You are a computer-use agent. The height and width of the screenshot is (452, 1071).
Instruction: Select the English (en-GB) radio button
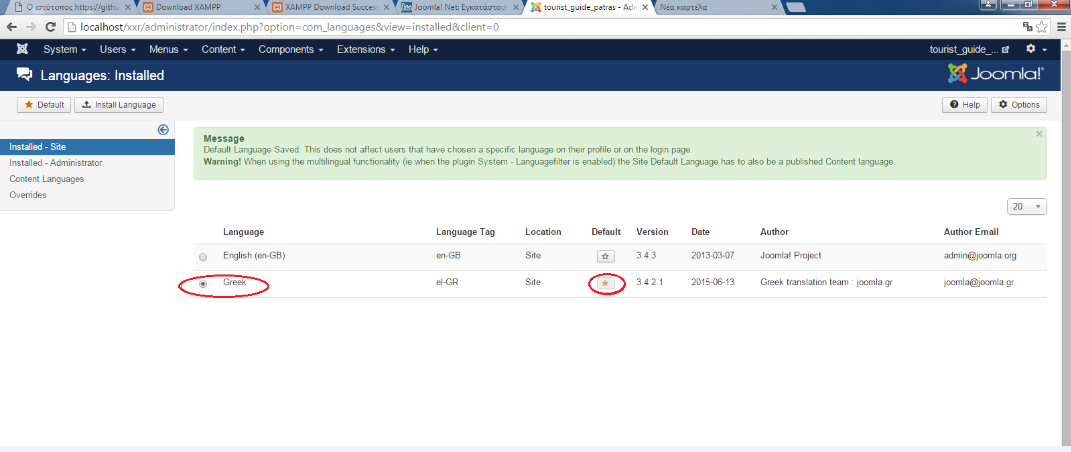pos(203,257)
